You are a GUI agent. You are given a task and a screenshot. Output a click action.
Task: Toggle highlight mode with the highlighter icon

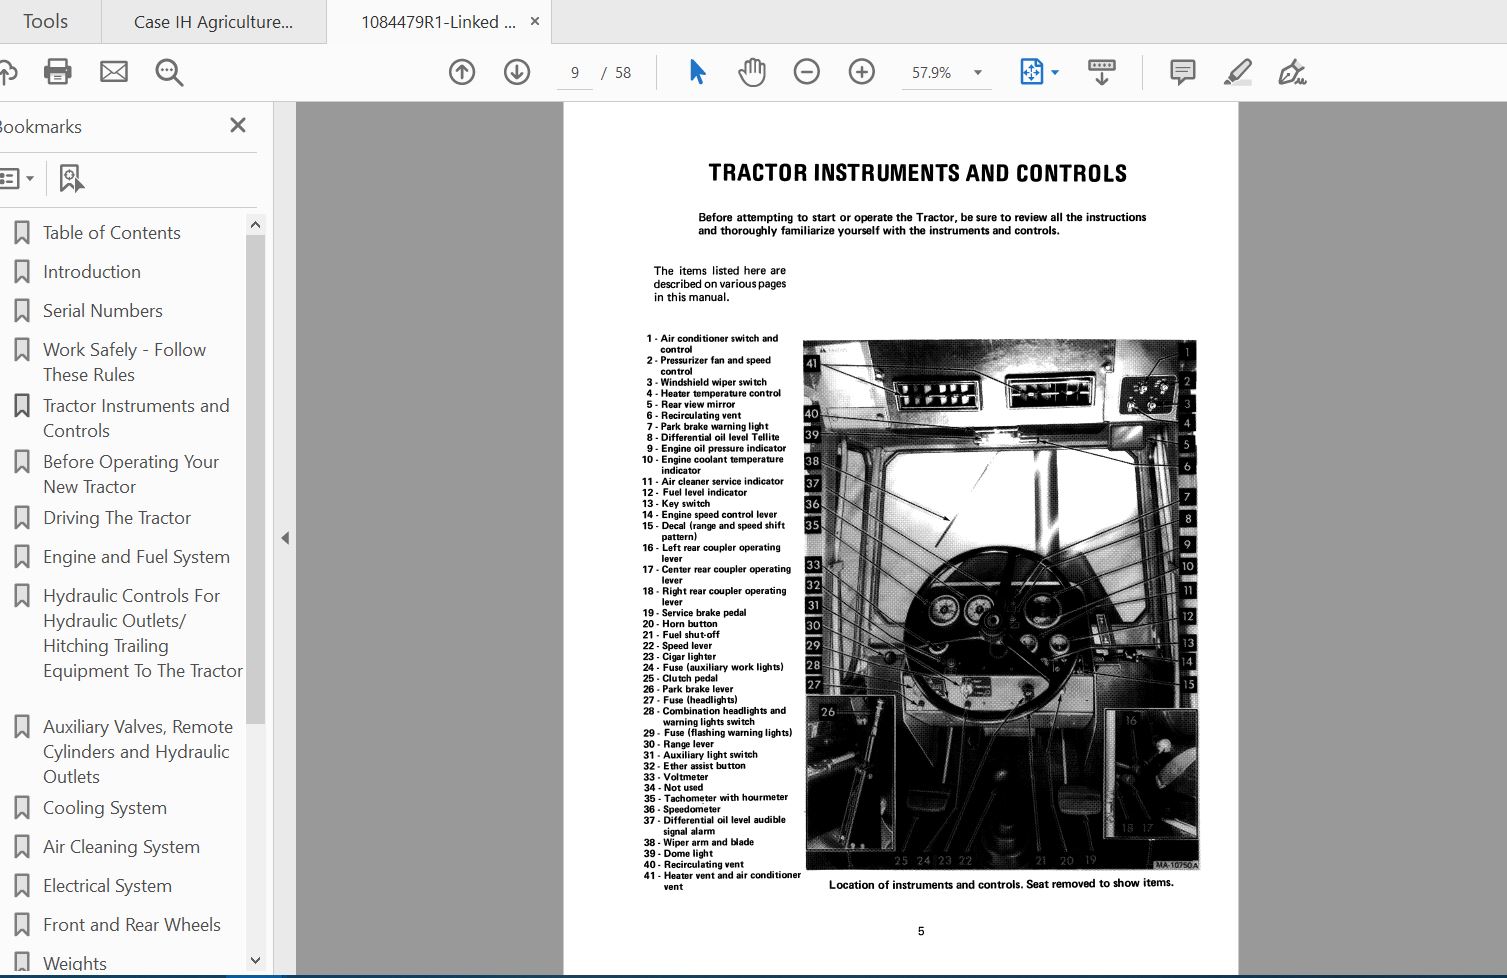(x=1237, y=72)
